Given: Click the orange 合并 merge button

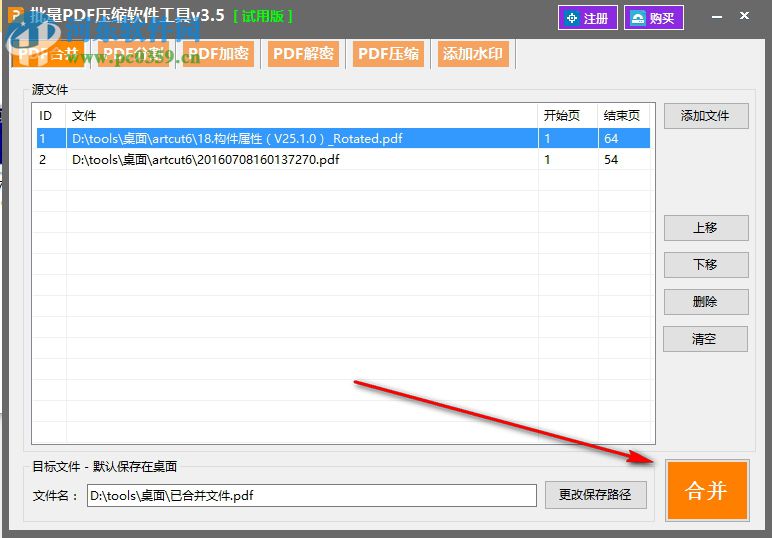Looking at the screenshot, I should 707,490.
